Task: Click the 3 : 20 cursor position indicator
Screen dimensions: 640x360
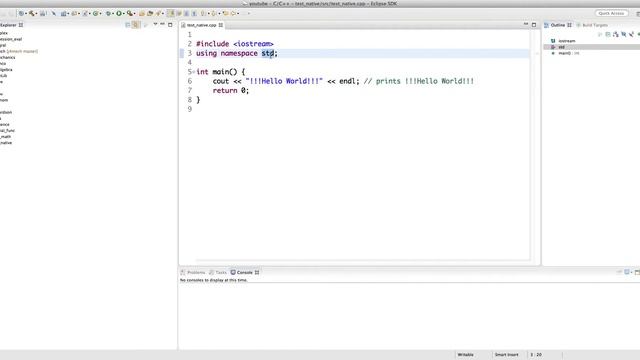Action: [x=536, y=355]
